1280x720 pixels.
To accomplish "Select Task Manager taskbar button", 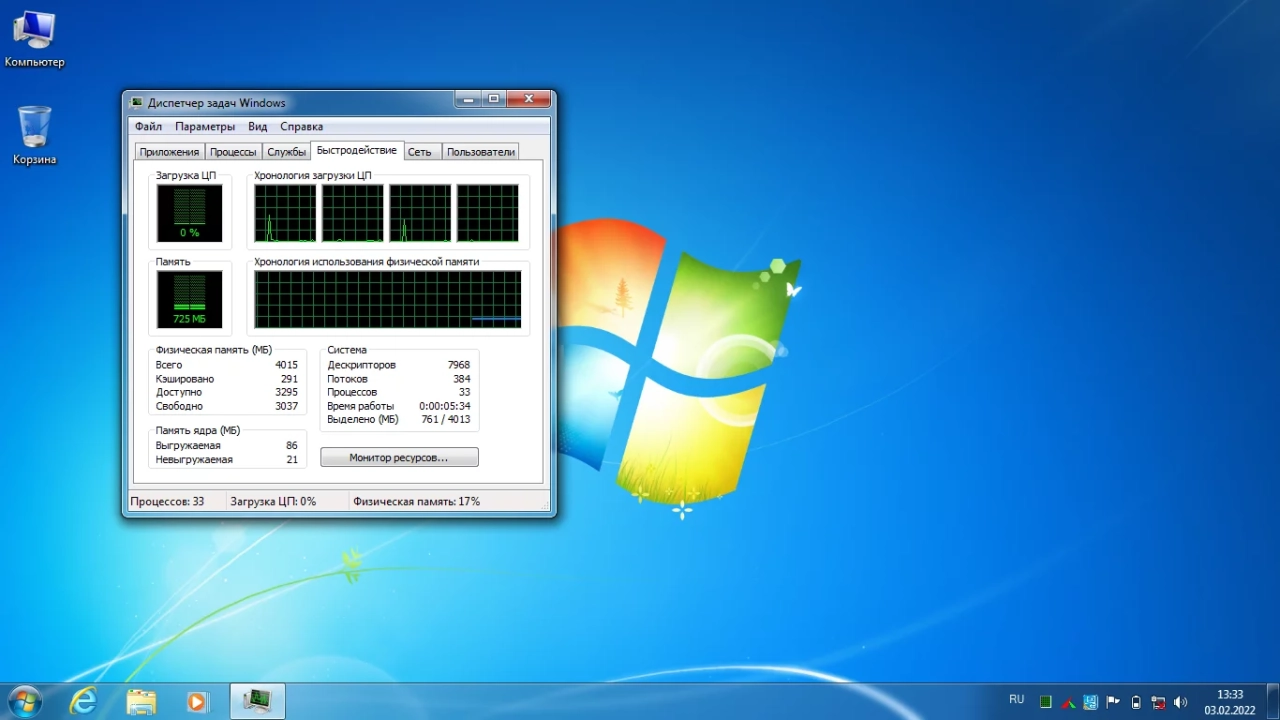I will click(258, 701).
